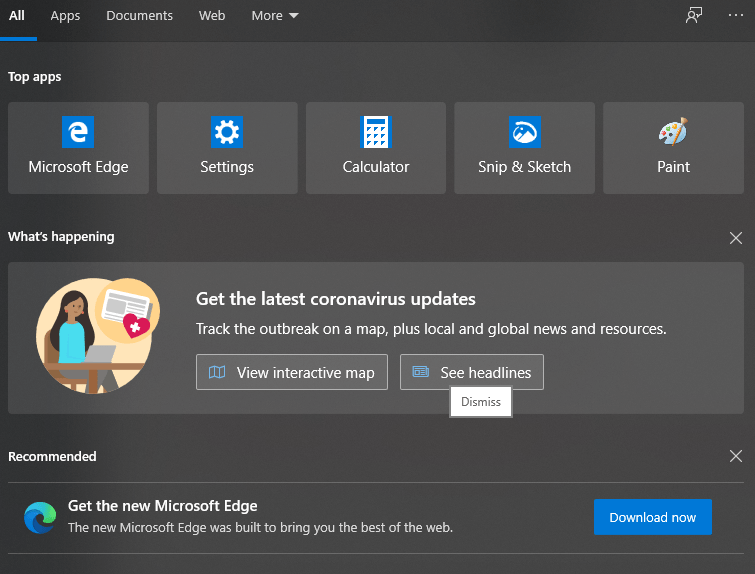Switch to the Apps tab
The image size is (755, 574).
click(x=65, y=16)
